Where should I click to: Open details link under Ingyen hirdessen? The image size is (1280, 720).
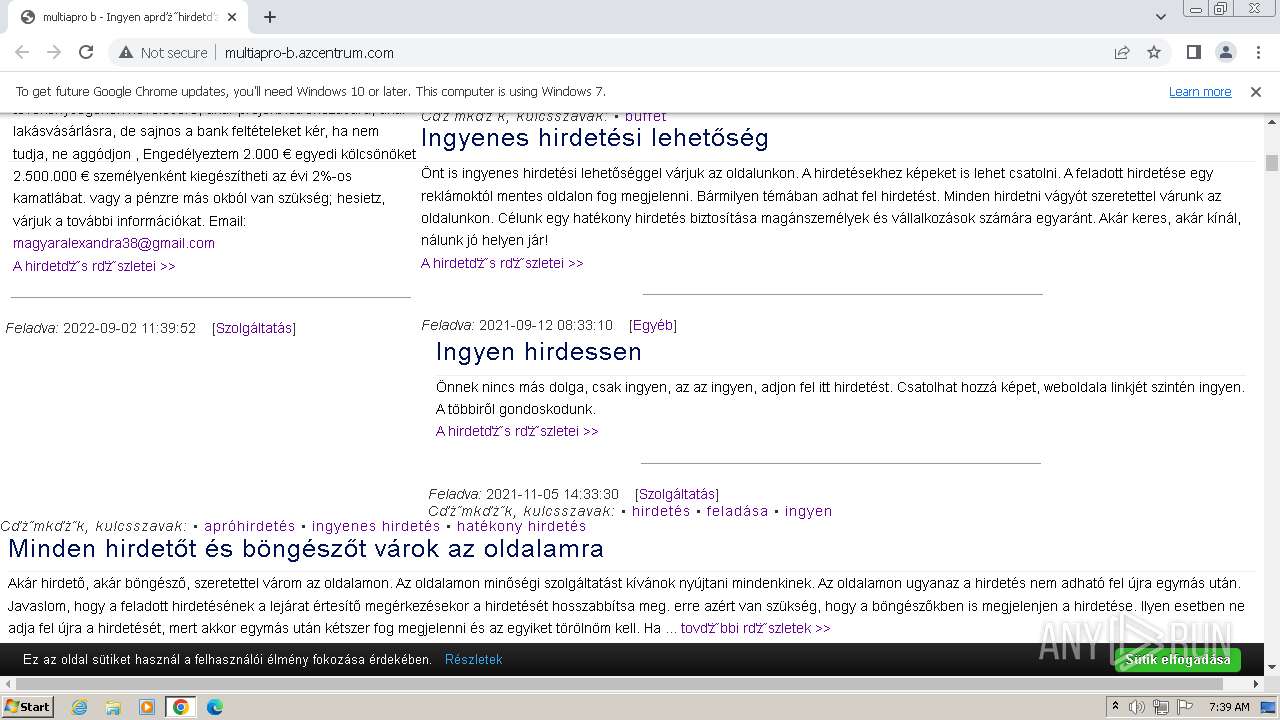click(x=517, y=431)
